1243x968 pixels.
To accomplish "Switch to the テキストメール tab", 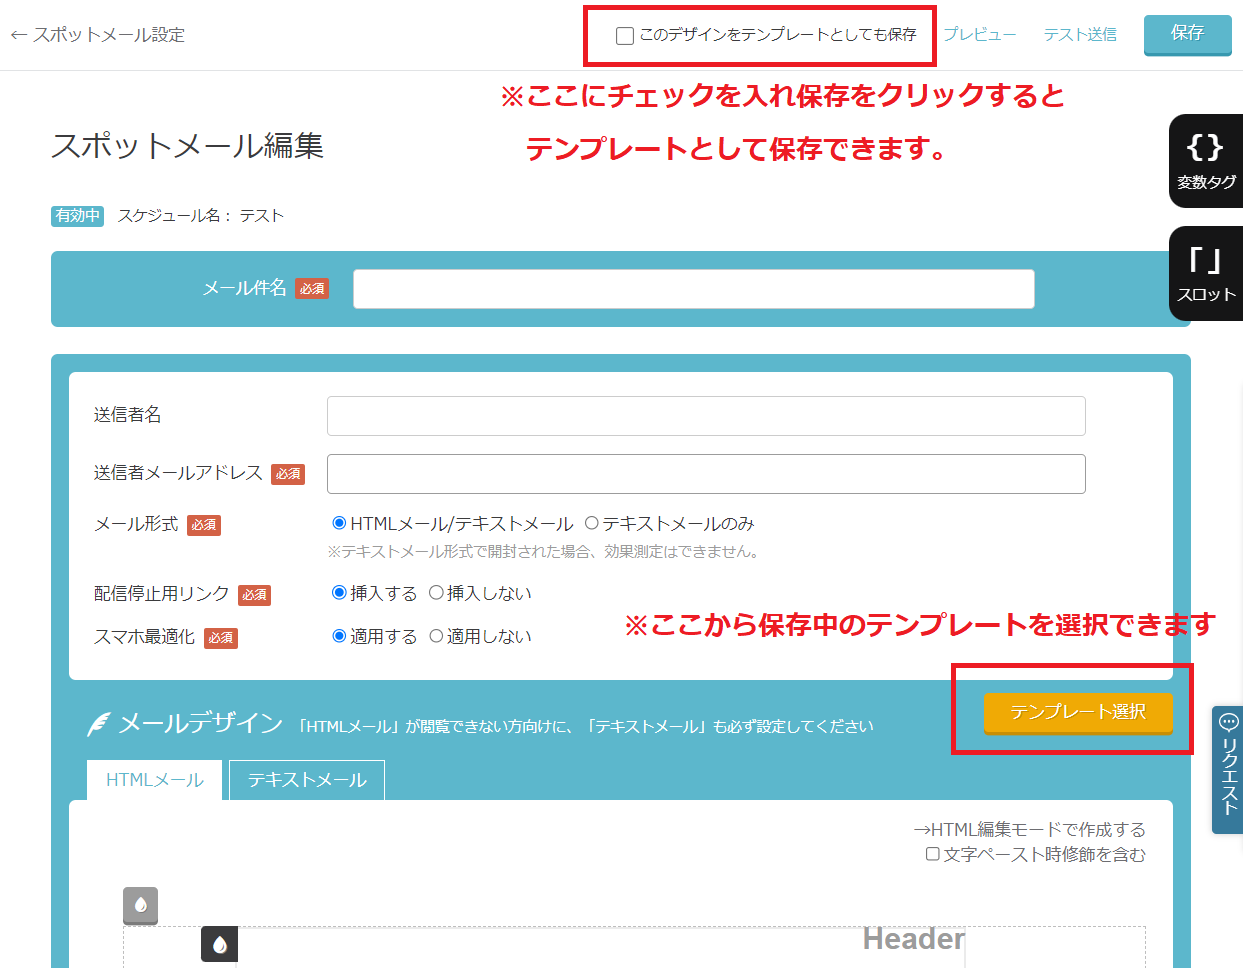I will tap(307, 780).
